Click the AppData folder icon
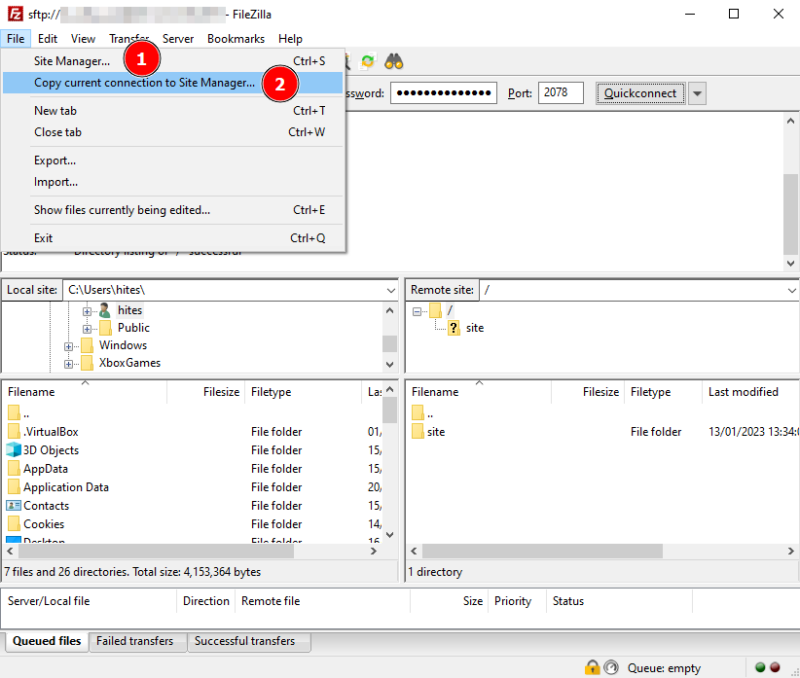 pos(14,468)
